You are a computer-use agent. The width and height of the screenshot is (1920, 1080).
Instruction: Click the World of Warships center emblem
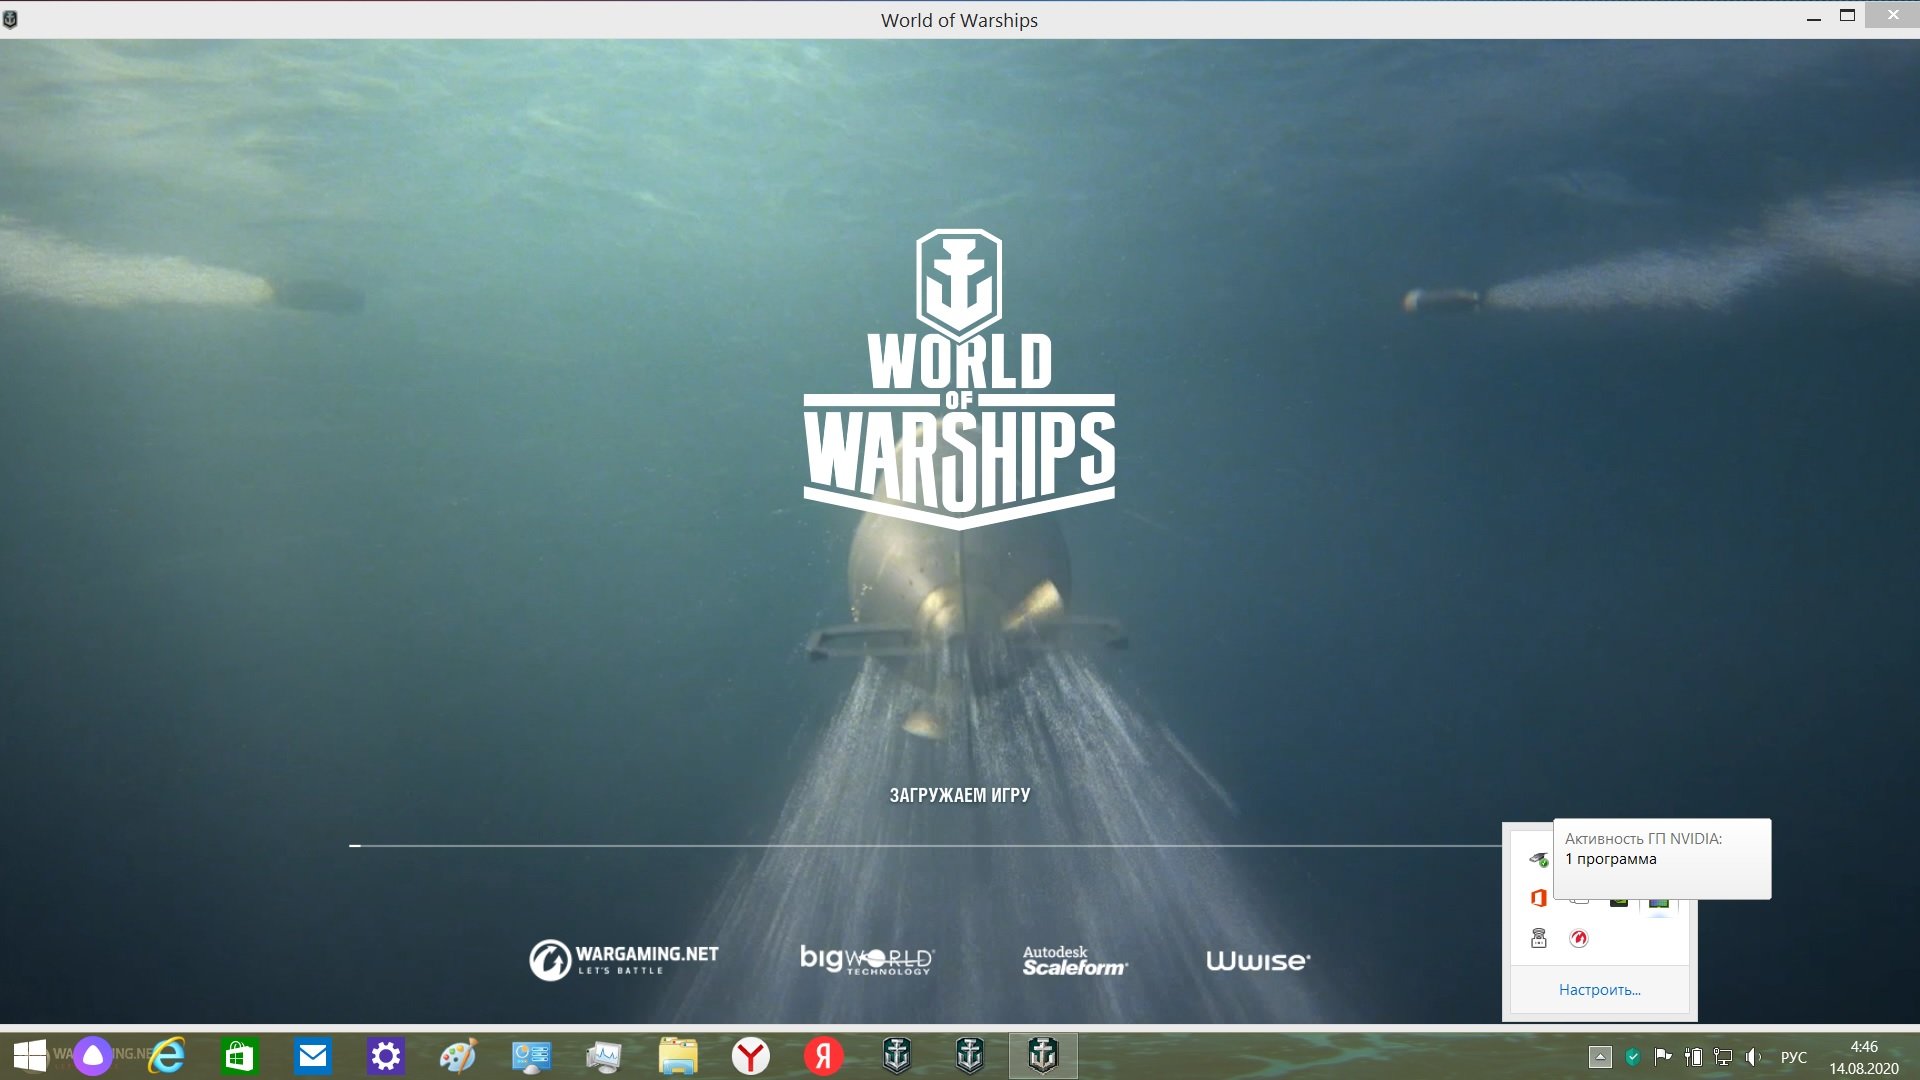click(959, 380)
